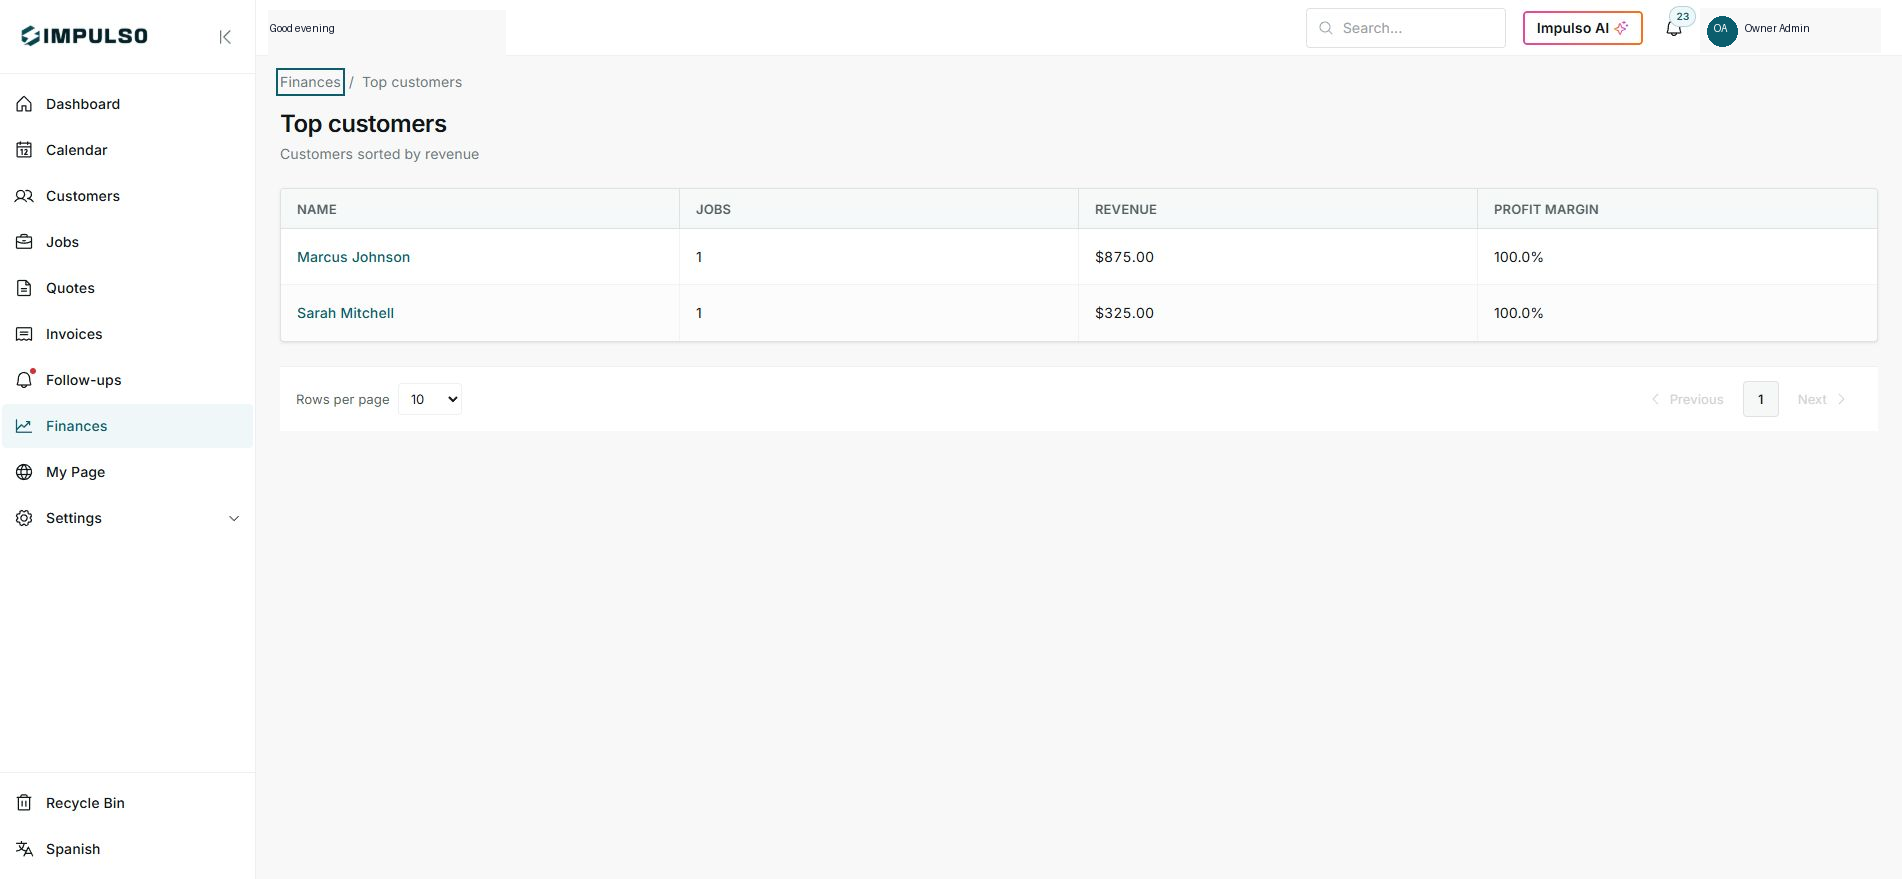Click the sparkle icon on Impulso AI
This screenshot has height=879, width=1902.
point(1621,28)
